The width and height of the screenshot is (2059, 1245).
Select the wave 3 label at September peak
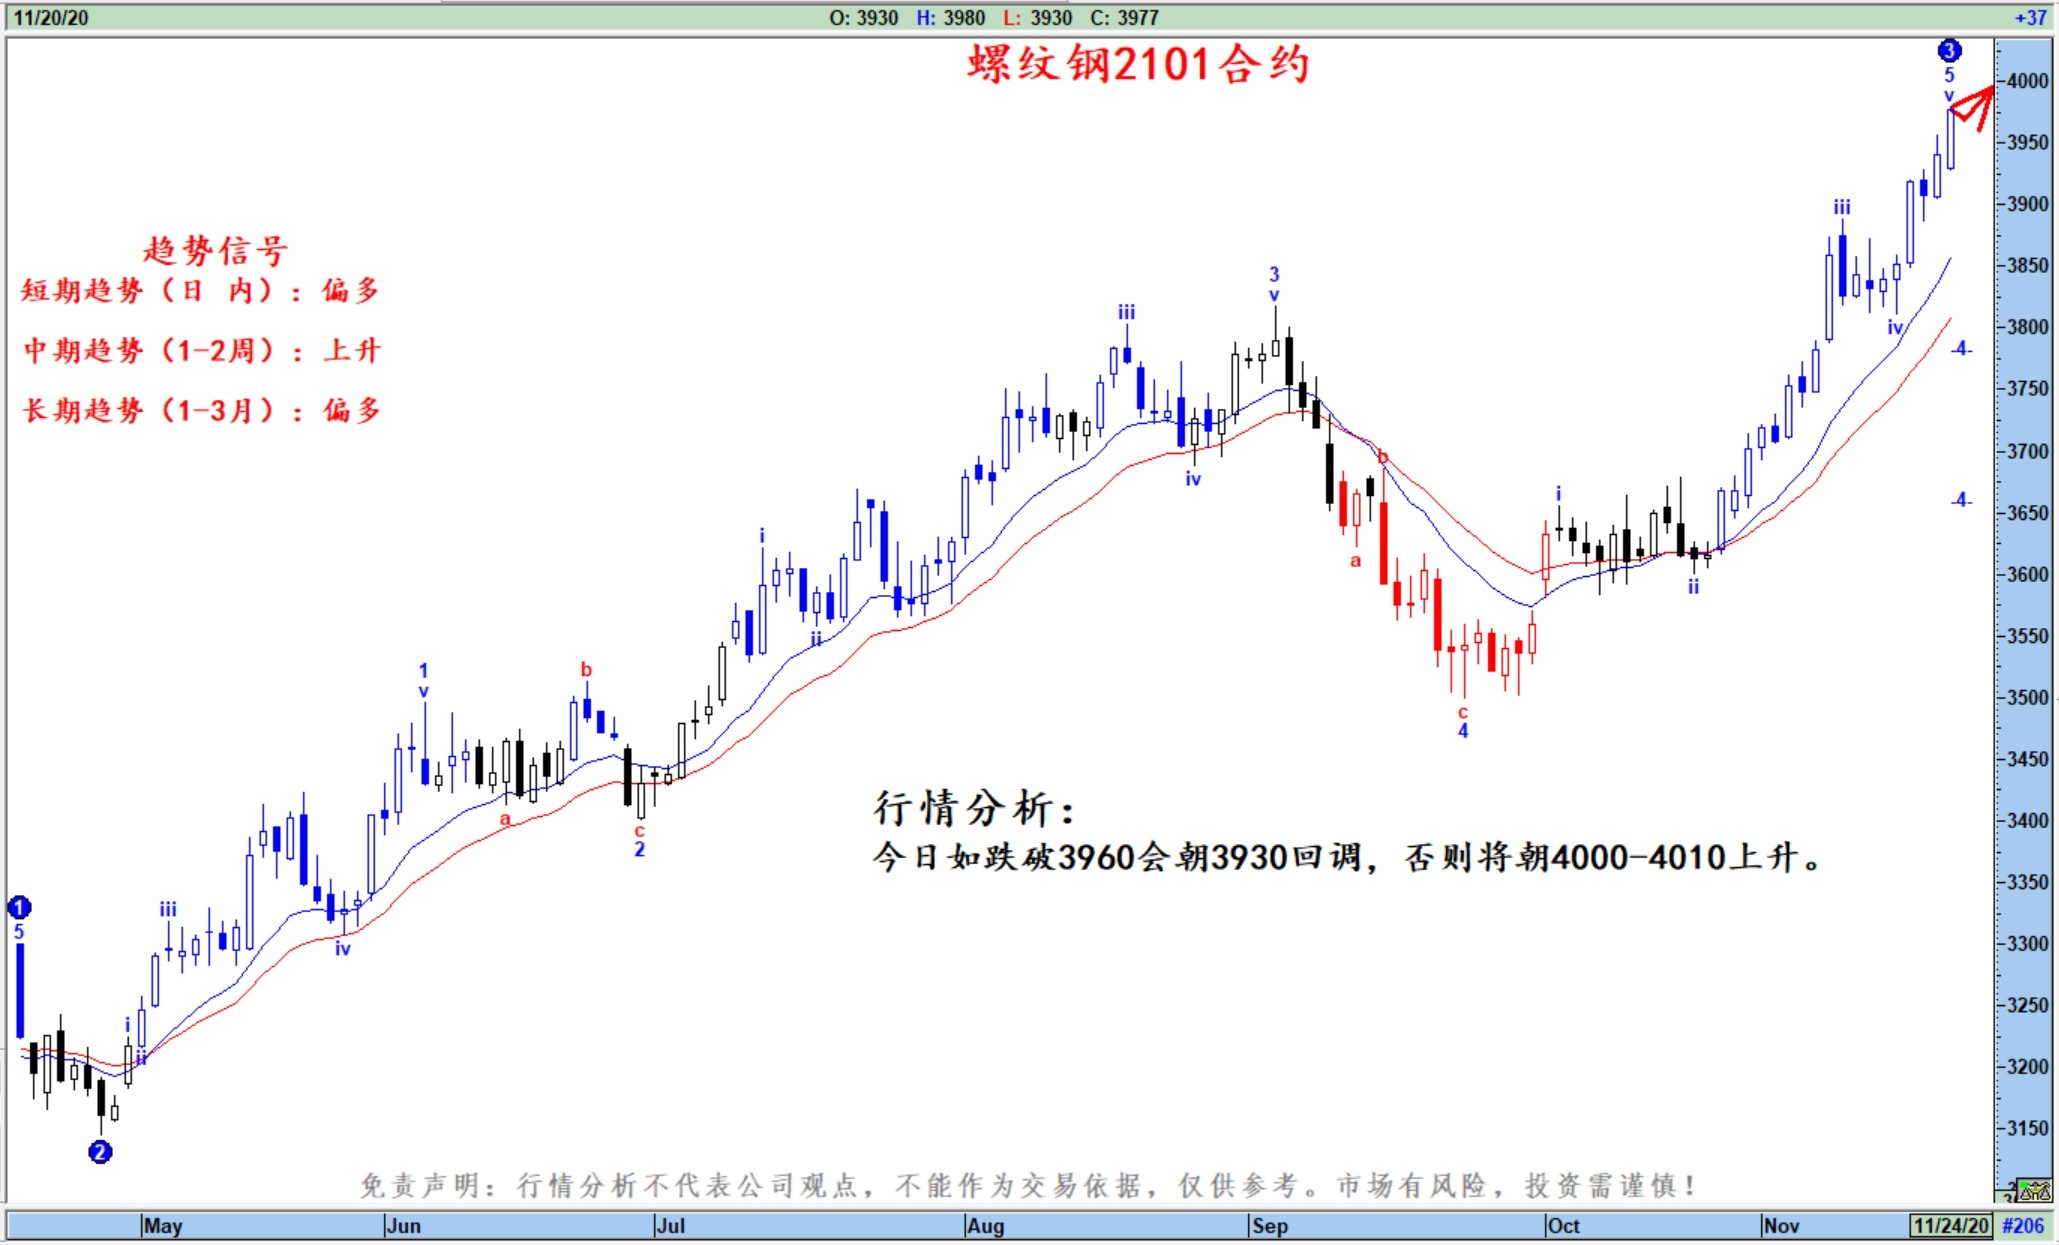(x=1274, y=274)
